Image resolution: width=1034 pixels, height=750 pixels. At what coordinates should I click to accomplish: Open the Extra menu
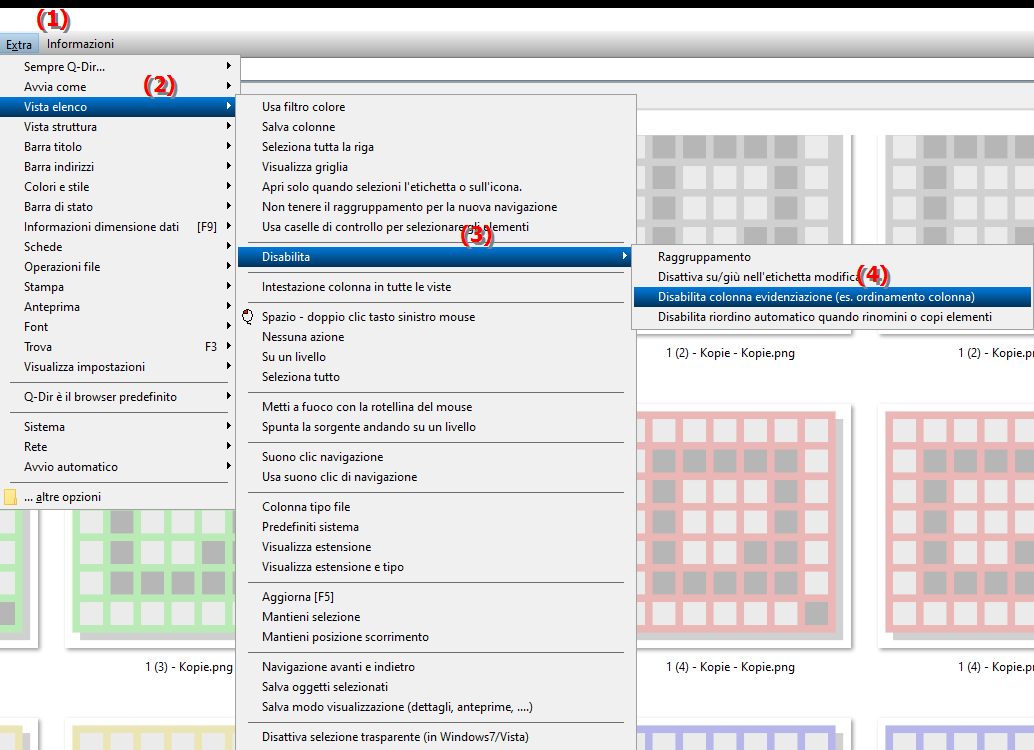(x=19, y=44)
